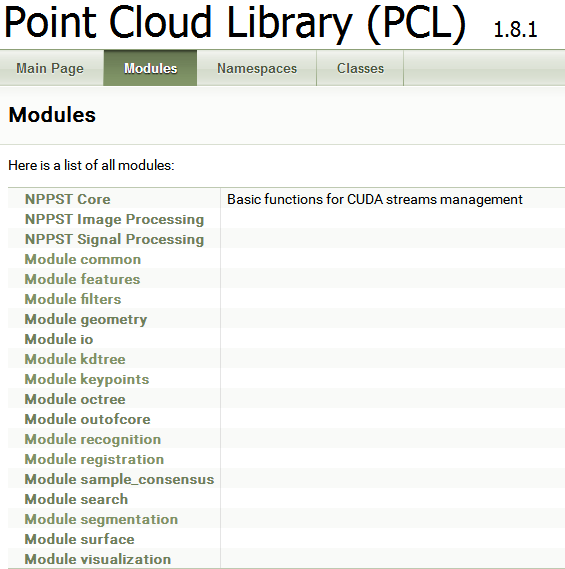
Task: Open the Module geometry link
Action: 86,320
